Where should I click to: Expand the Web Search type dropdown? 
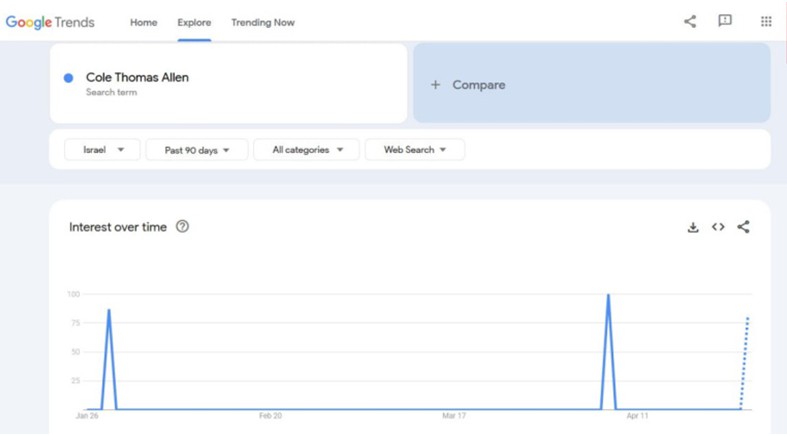click(x=415, y=150)
